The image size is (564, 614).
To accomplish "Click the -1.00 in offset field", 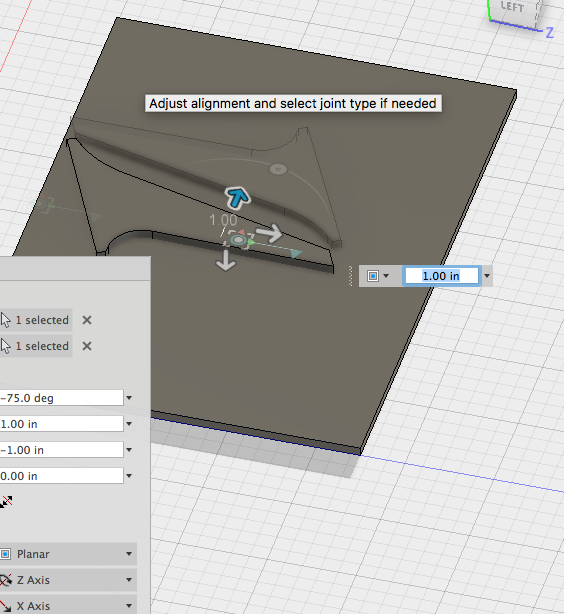I will coord(61,450).
